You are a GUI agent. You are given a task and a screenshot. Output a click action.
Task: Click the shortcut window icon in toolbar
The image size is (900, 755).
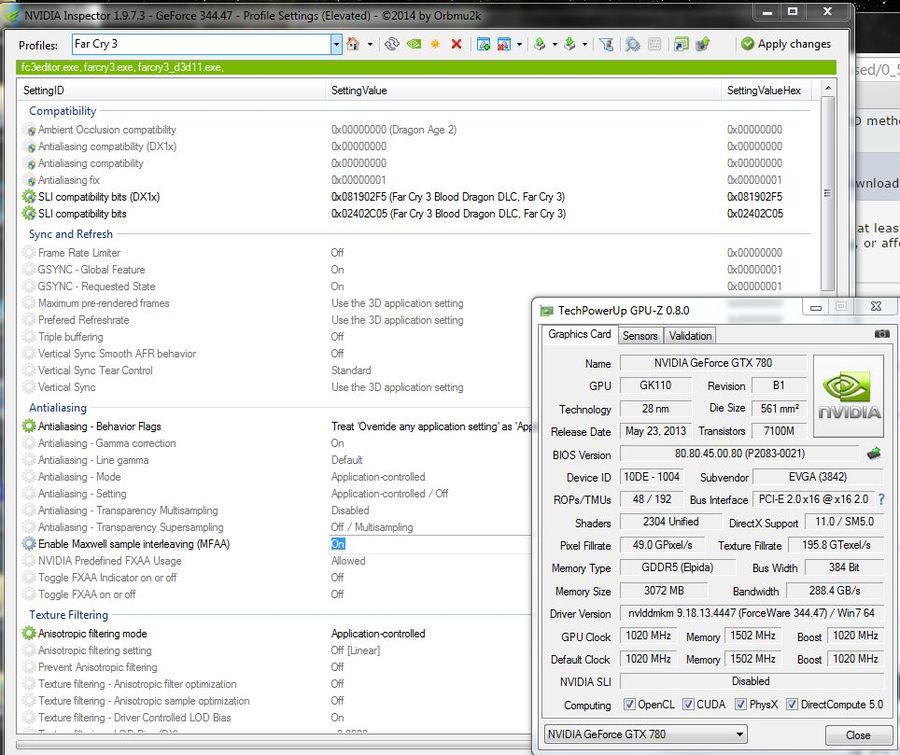coord(681,44)
